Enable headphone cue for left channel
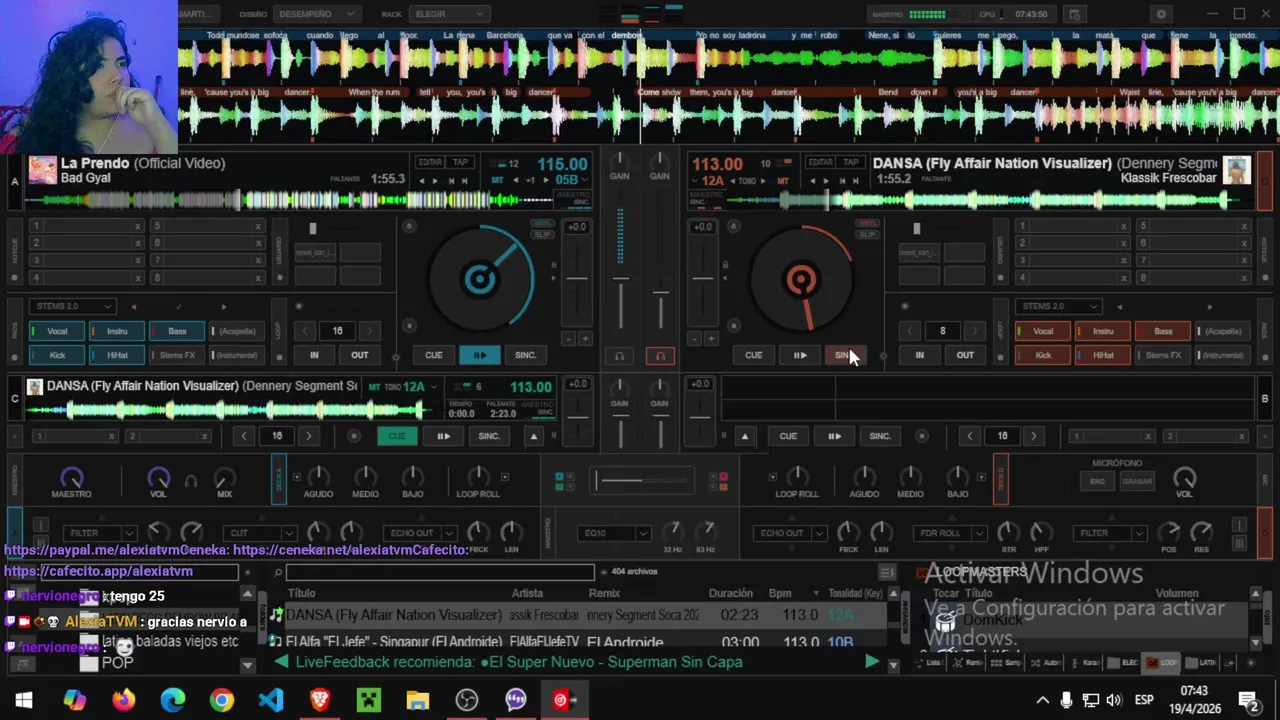This screenshot has width=1280, height=720. pos(619,356)
